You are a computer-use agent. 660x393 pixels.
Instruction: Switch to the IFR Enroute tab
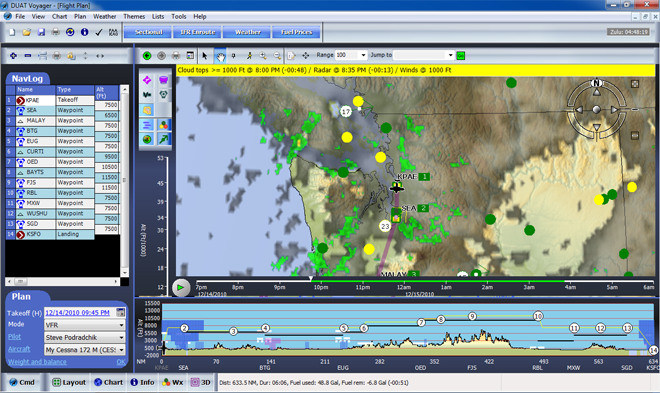[197, 32]
